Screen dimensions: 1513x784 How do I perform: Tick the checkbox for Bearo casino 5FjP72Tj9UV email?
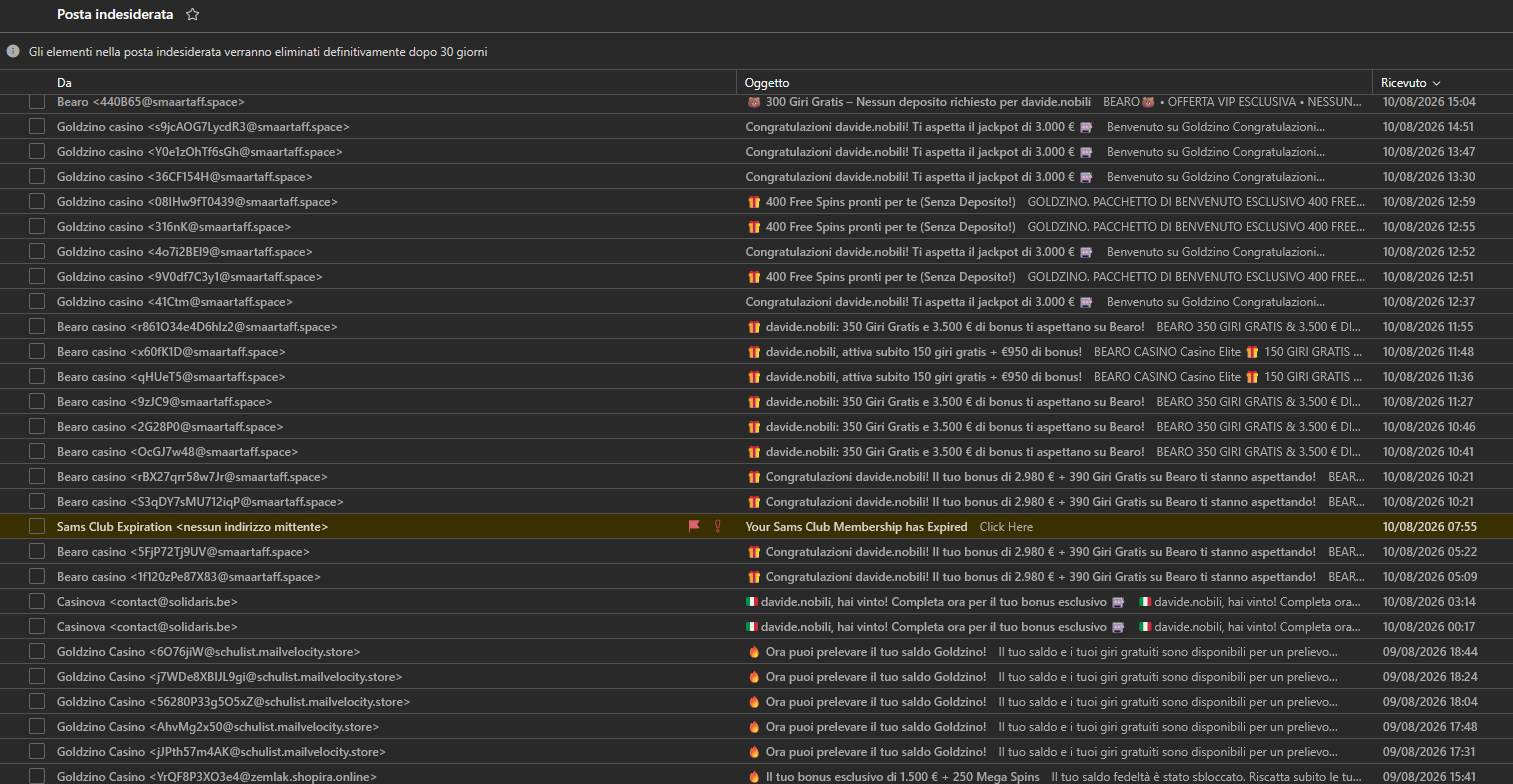coord(37,551)
